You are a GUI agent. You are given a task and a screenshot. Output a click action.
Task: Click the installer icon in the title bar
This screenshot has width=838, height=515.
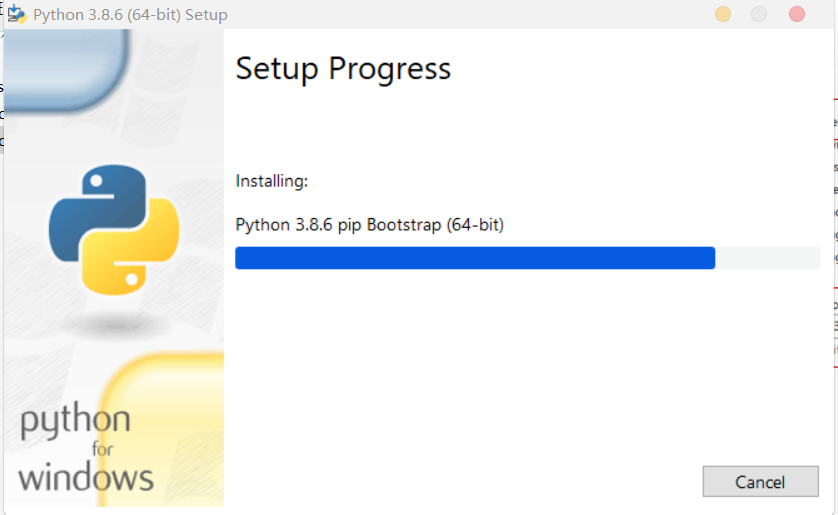(16, 14)
